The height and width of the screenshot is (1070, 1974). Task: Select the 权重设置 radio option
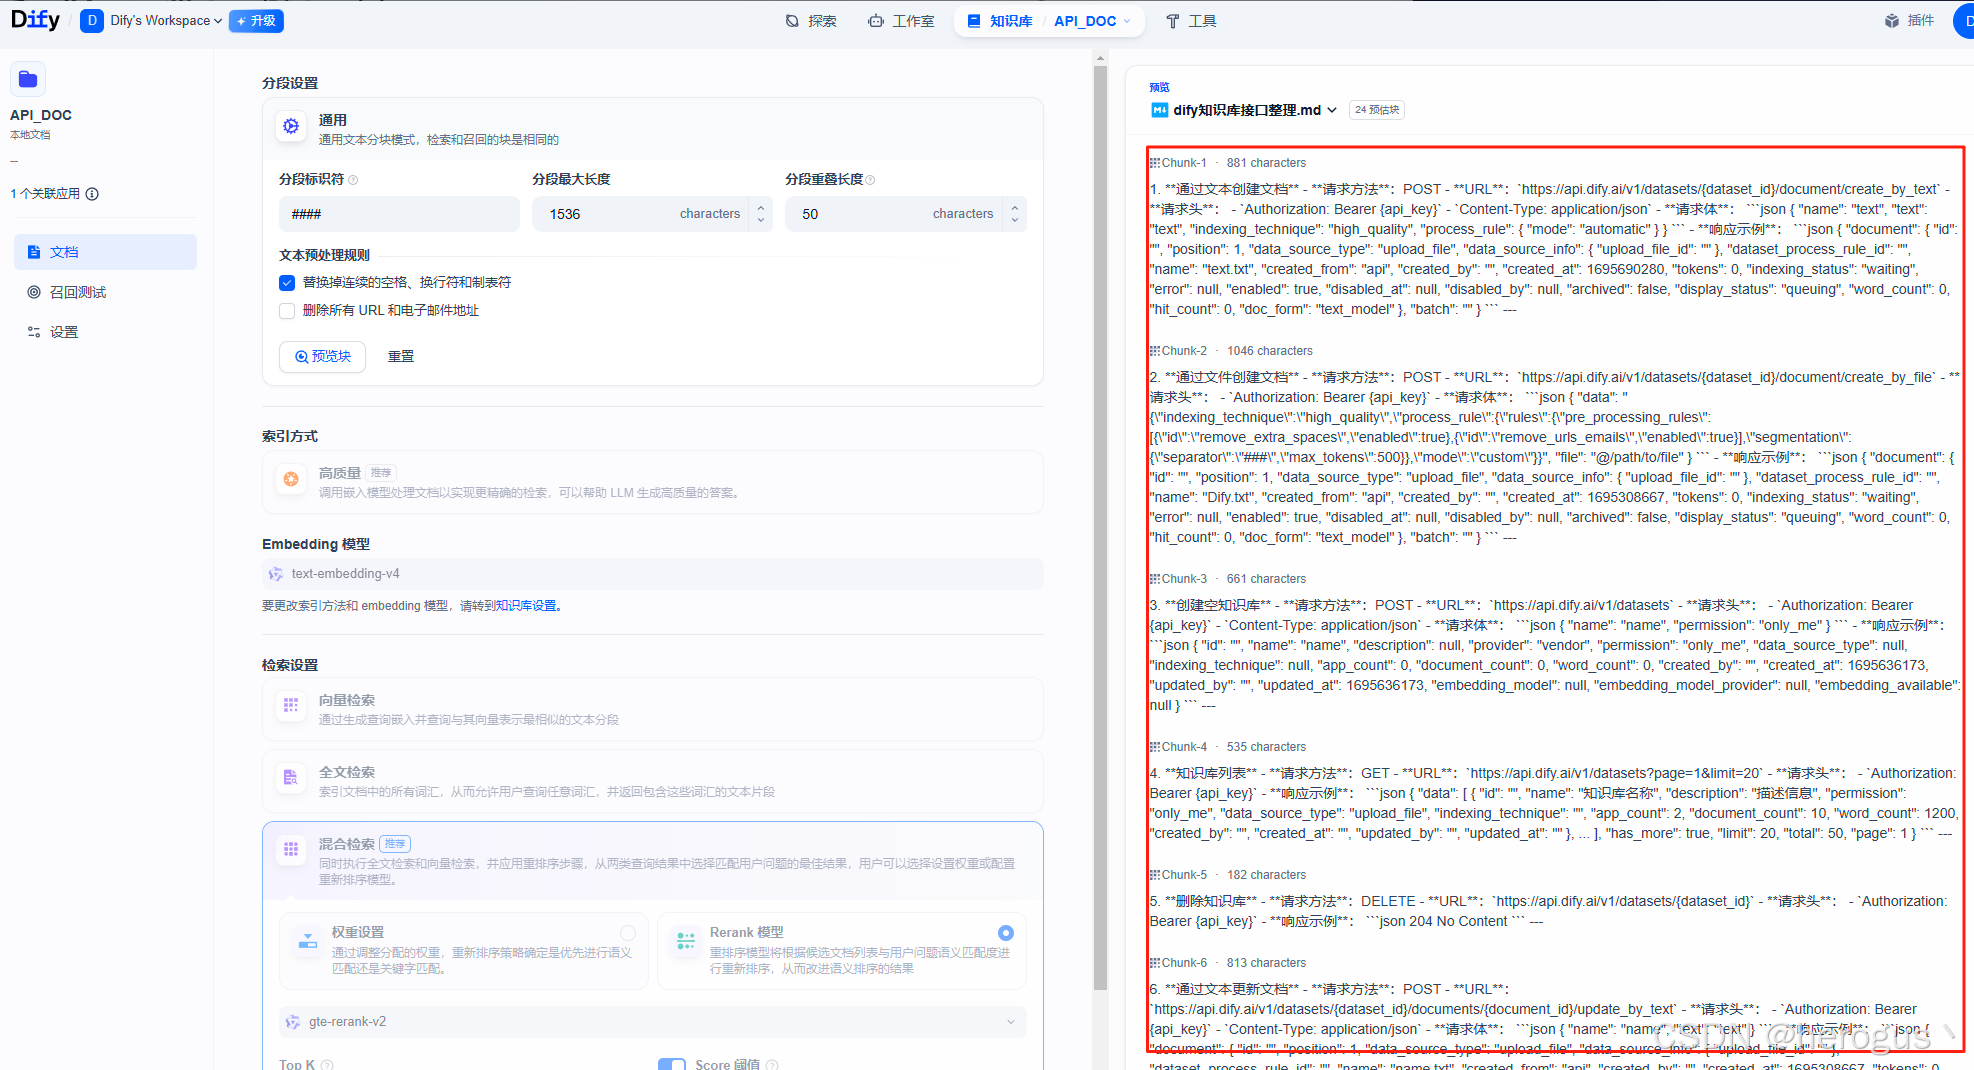pos(628,933)
